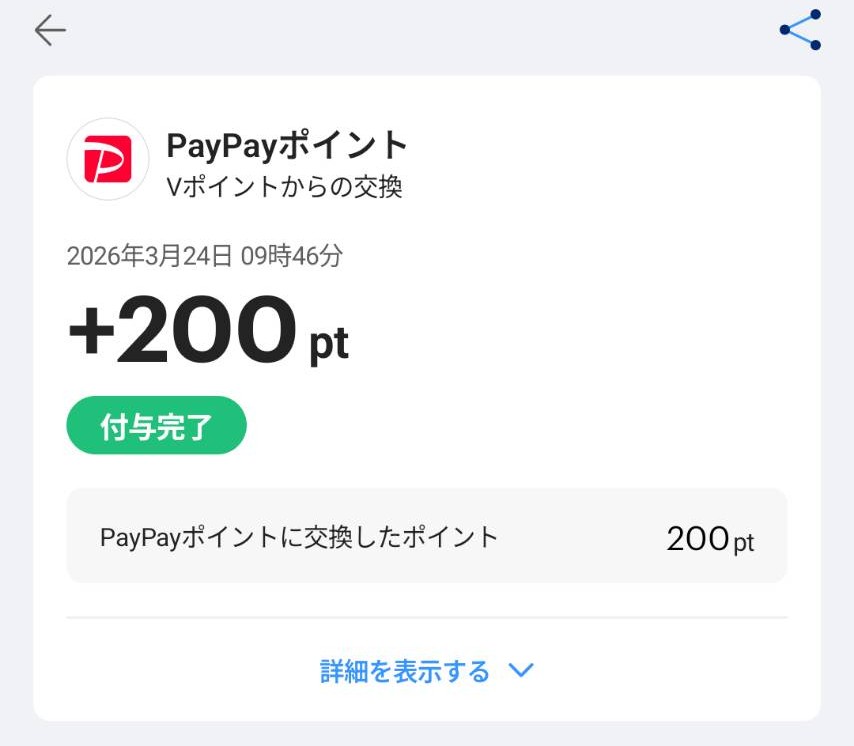Tap the green 付与完了 status badge

(x=156, y=426)
